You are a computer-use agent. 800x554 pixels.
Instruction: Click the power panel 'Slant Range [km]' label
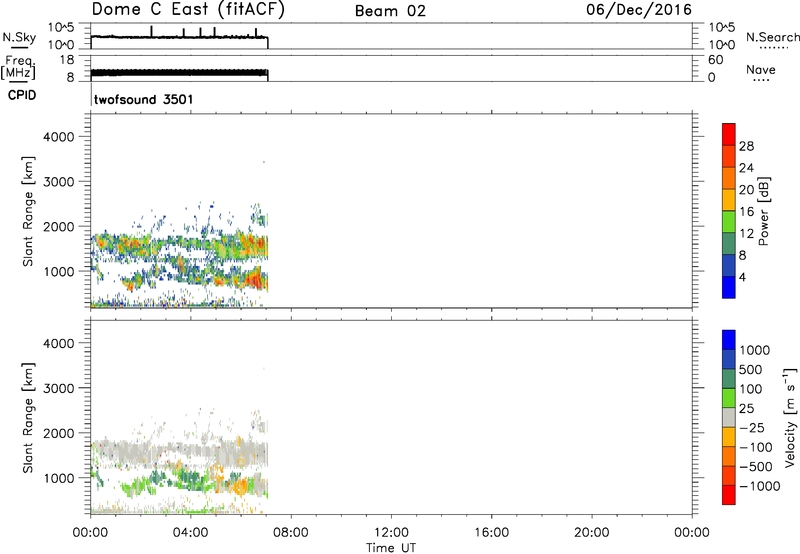point(28,211)
